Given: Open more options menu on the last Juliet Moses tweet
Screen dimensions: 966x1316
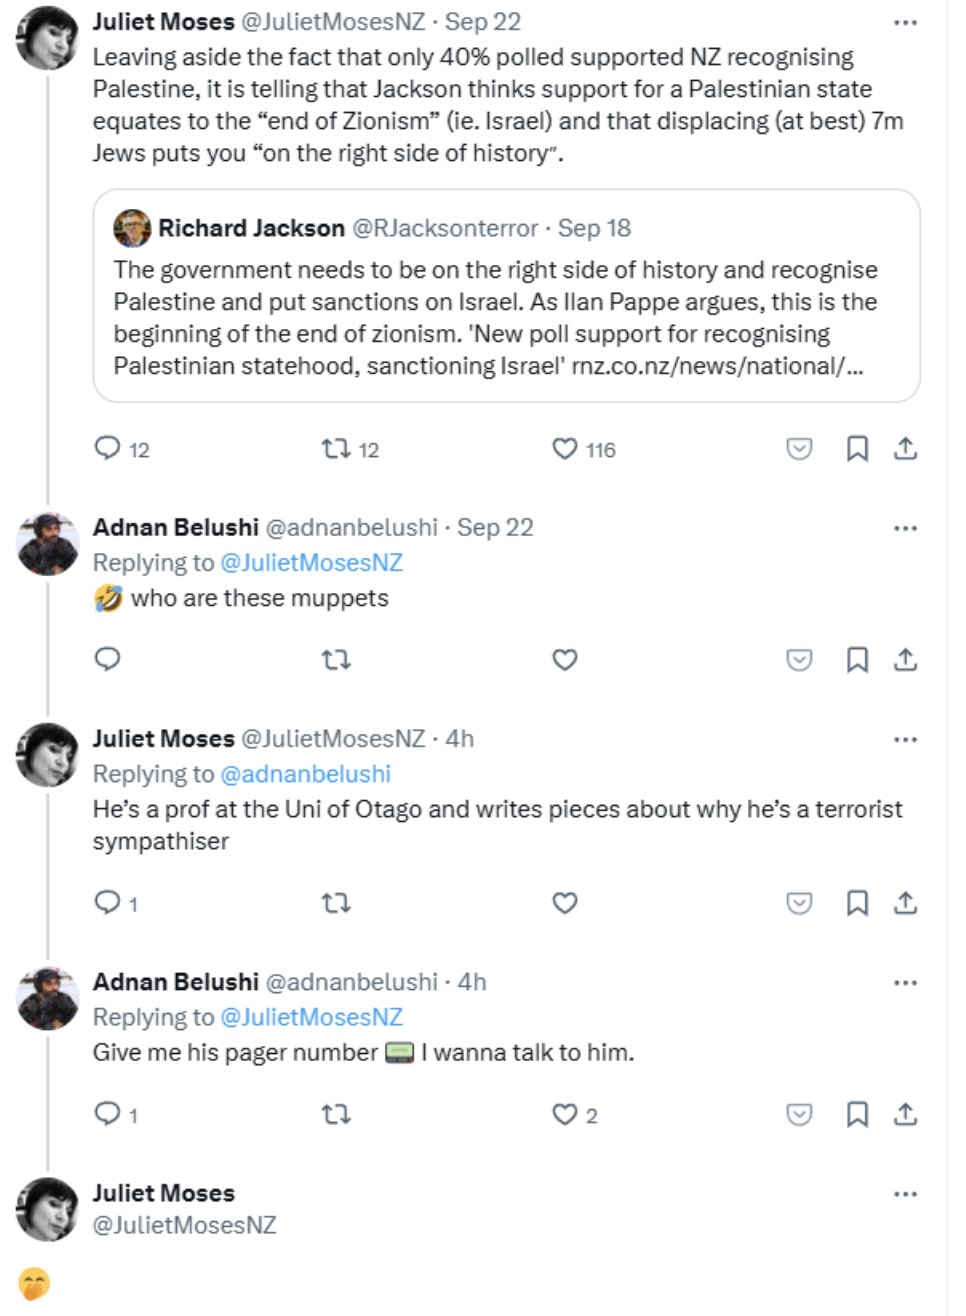Looking at the screenshot, I should [x=905, y=1194].
